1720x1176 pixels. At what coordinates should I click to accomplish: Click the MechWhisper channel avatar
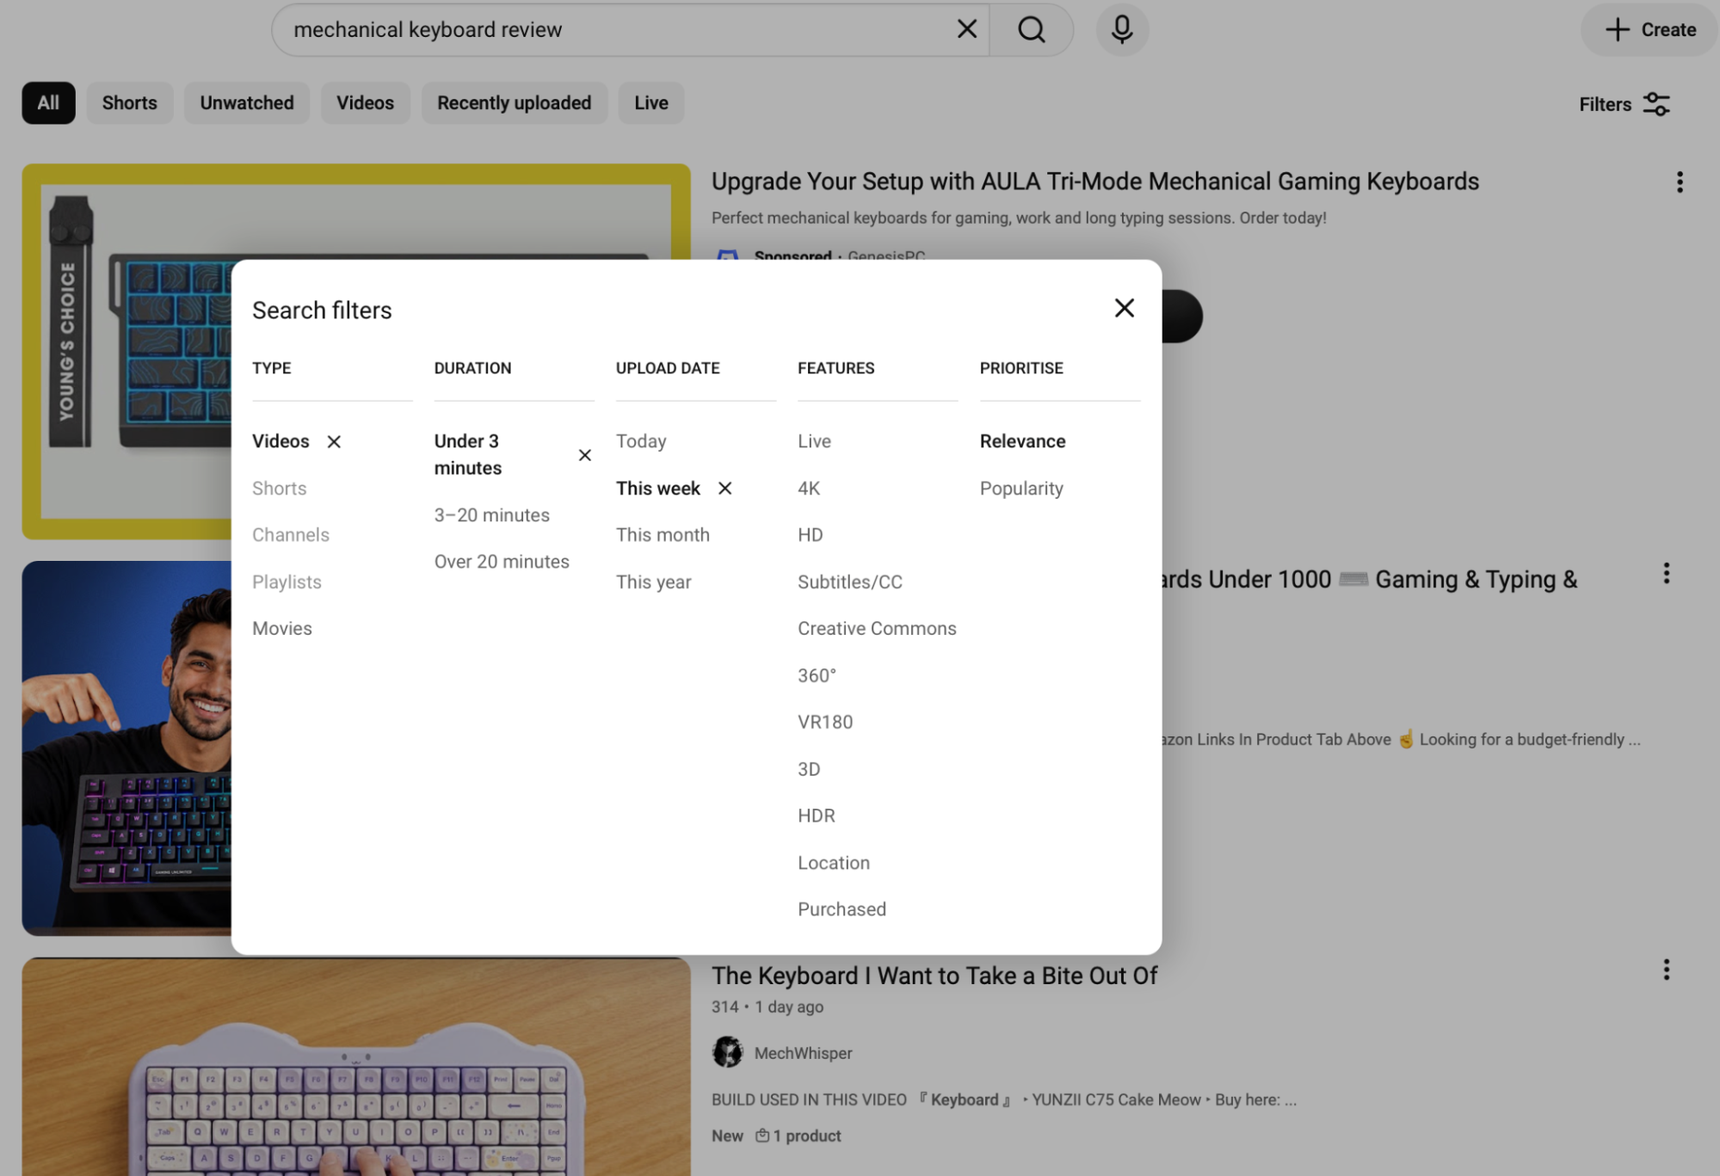pyautogui.click(x=727, y=1052)
